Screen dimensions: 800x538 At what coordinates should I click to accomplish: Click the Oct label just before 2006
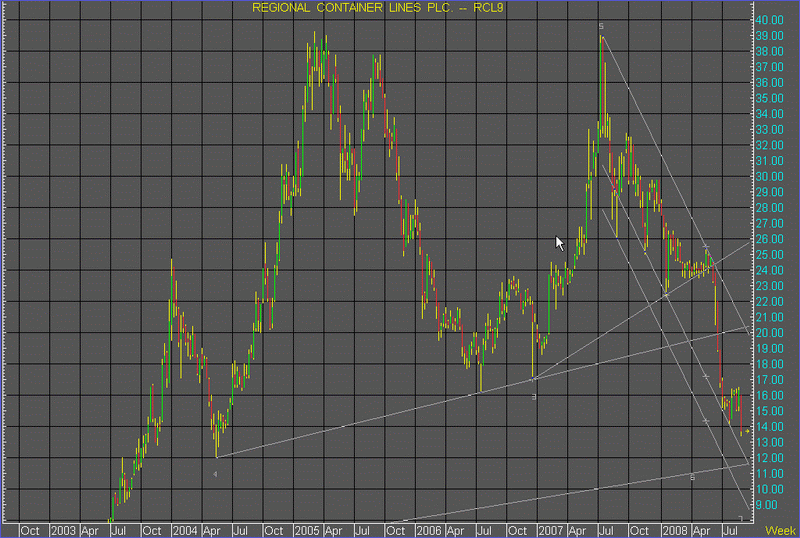(395, 531)
